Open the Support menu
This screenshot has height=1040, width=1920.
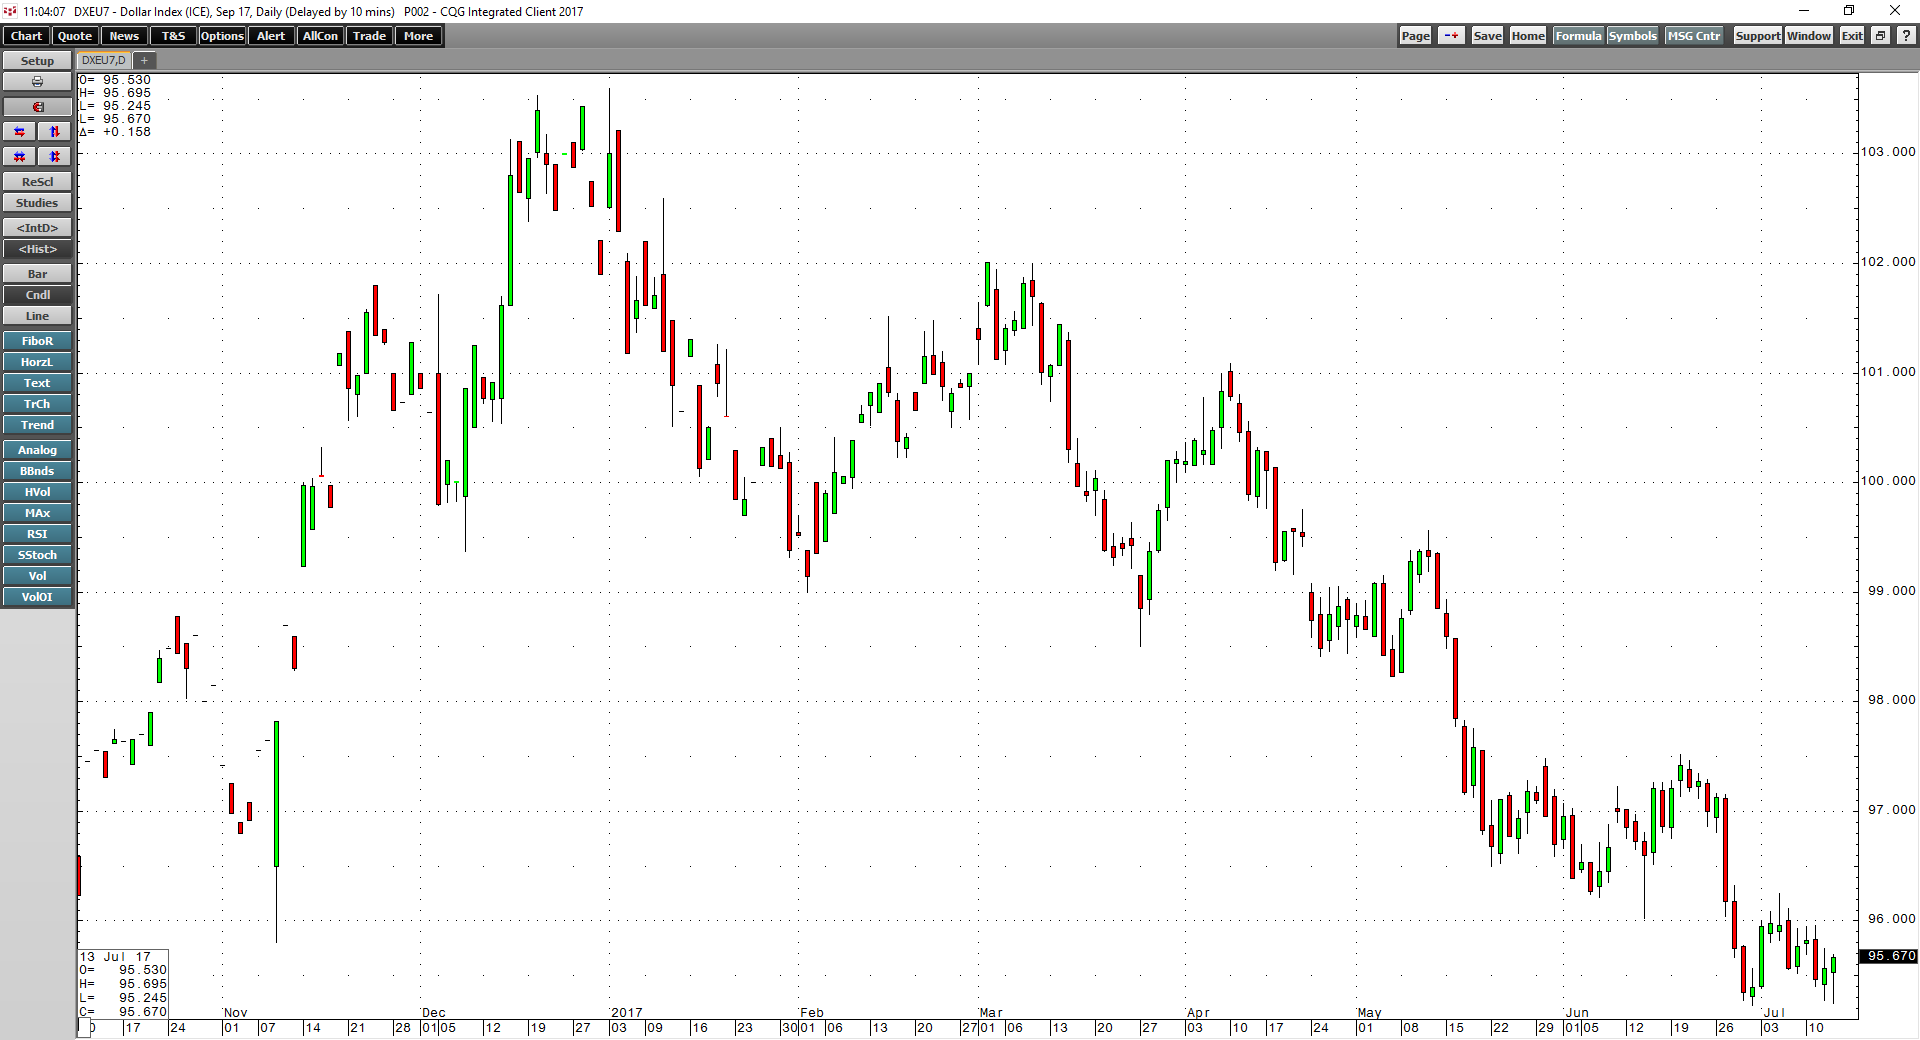point(1757,36)
